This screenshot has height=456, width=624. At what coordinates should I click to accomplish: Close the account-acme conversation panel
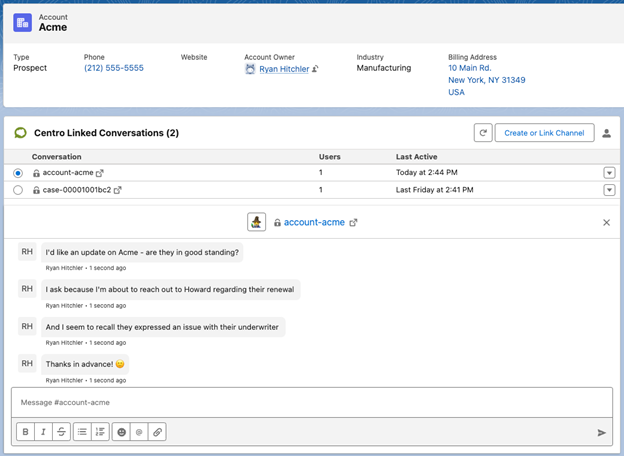(606, 222)
